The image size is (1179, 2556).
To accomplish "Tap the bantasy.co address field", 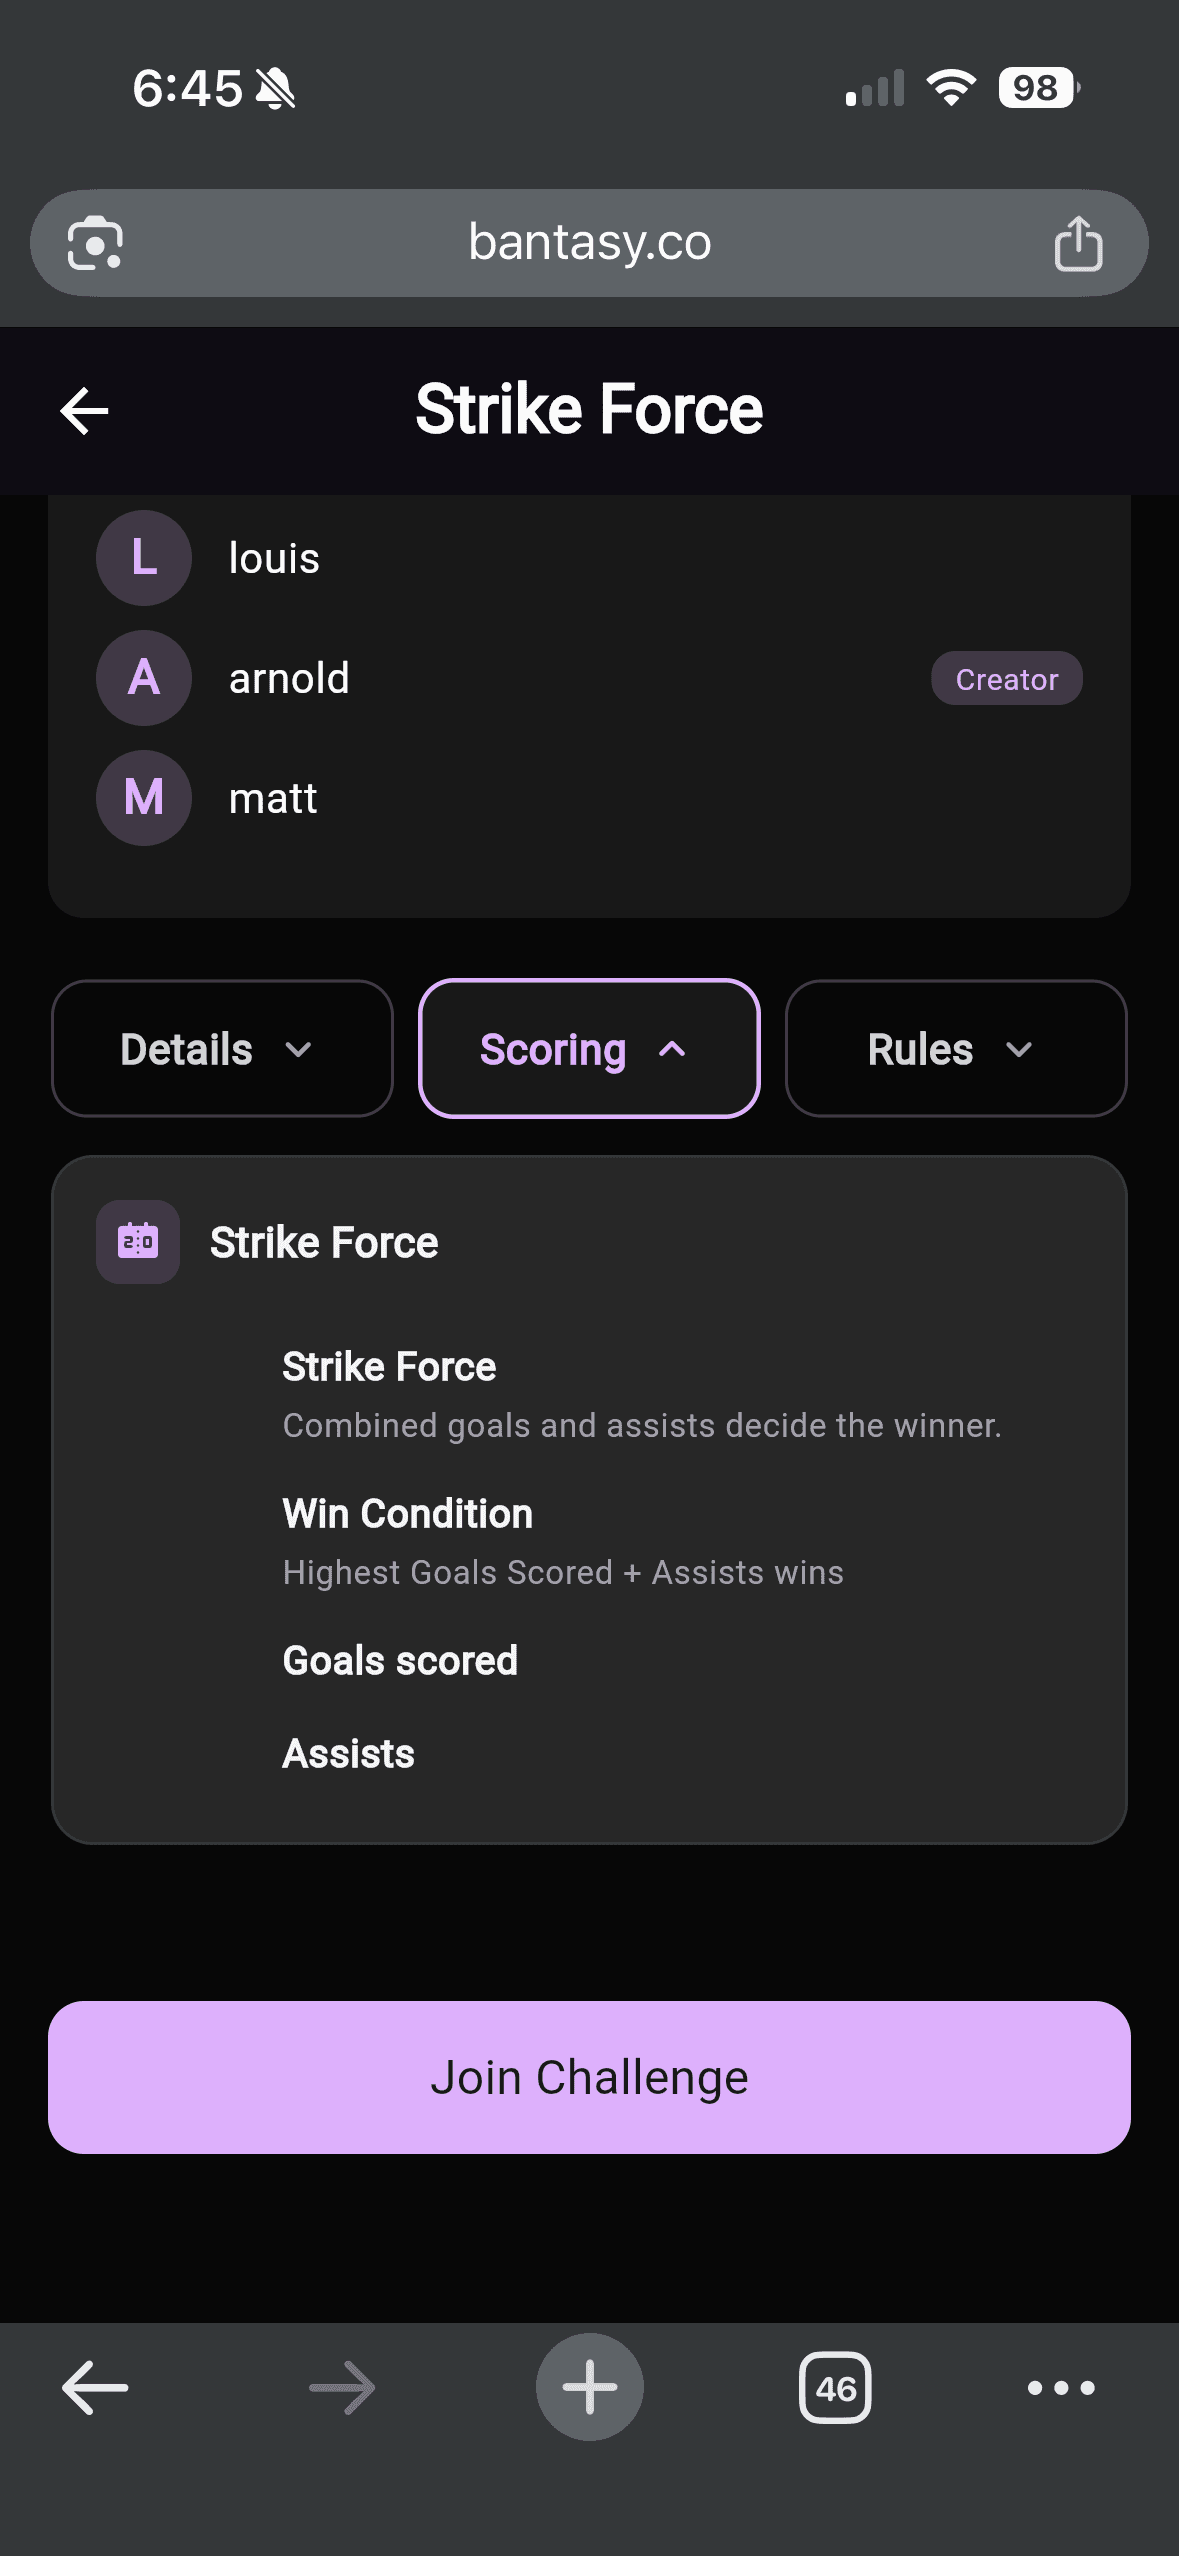I will pos(589,242).
